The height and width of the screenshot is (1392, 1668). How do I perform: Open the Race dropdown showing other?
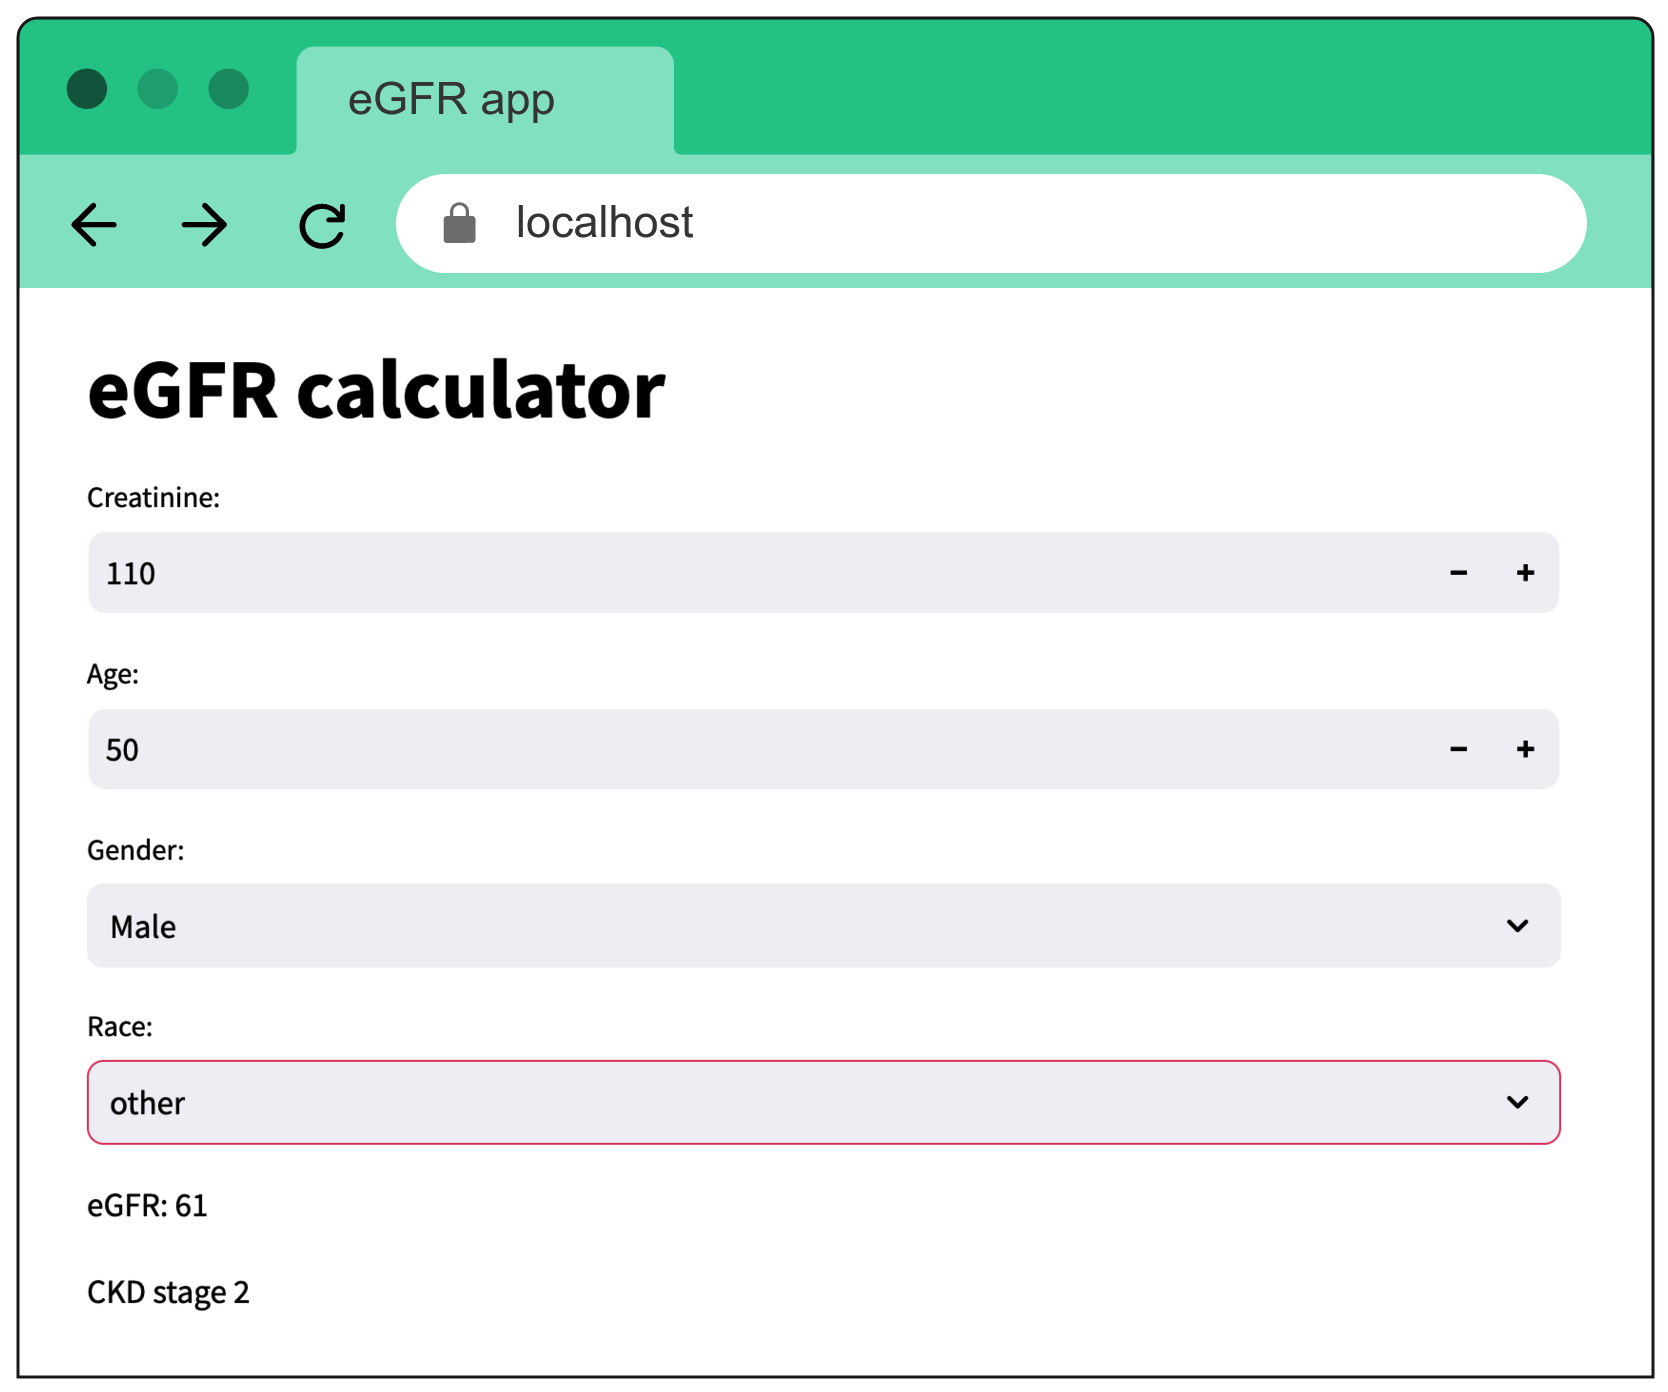800,1102
